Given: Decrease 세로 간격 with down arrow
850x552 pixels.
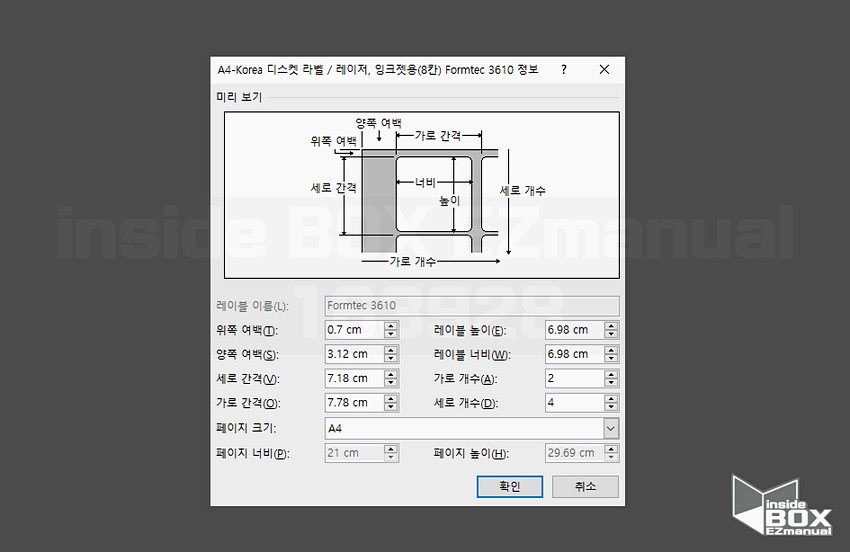Looking at the screenshot, I should point(391,383).
